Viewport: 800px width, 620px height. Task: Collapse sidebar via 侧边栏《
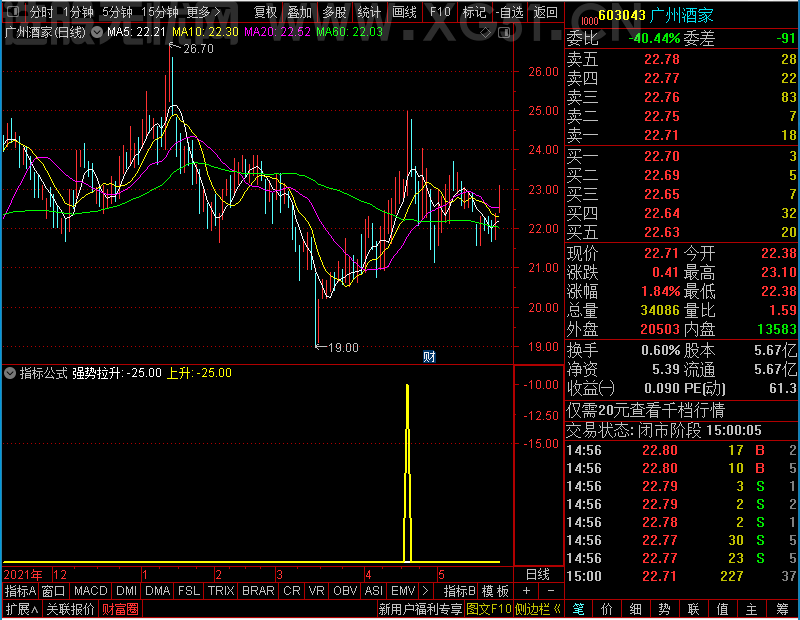pos(538,609)
